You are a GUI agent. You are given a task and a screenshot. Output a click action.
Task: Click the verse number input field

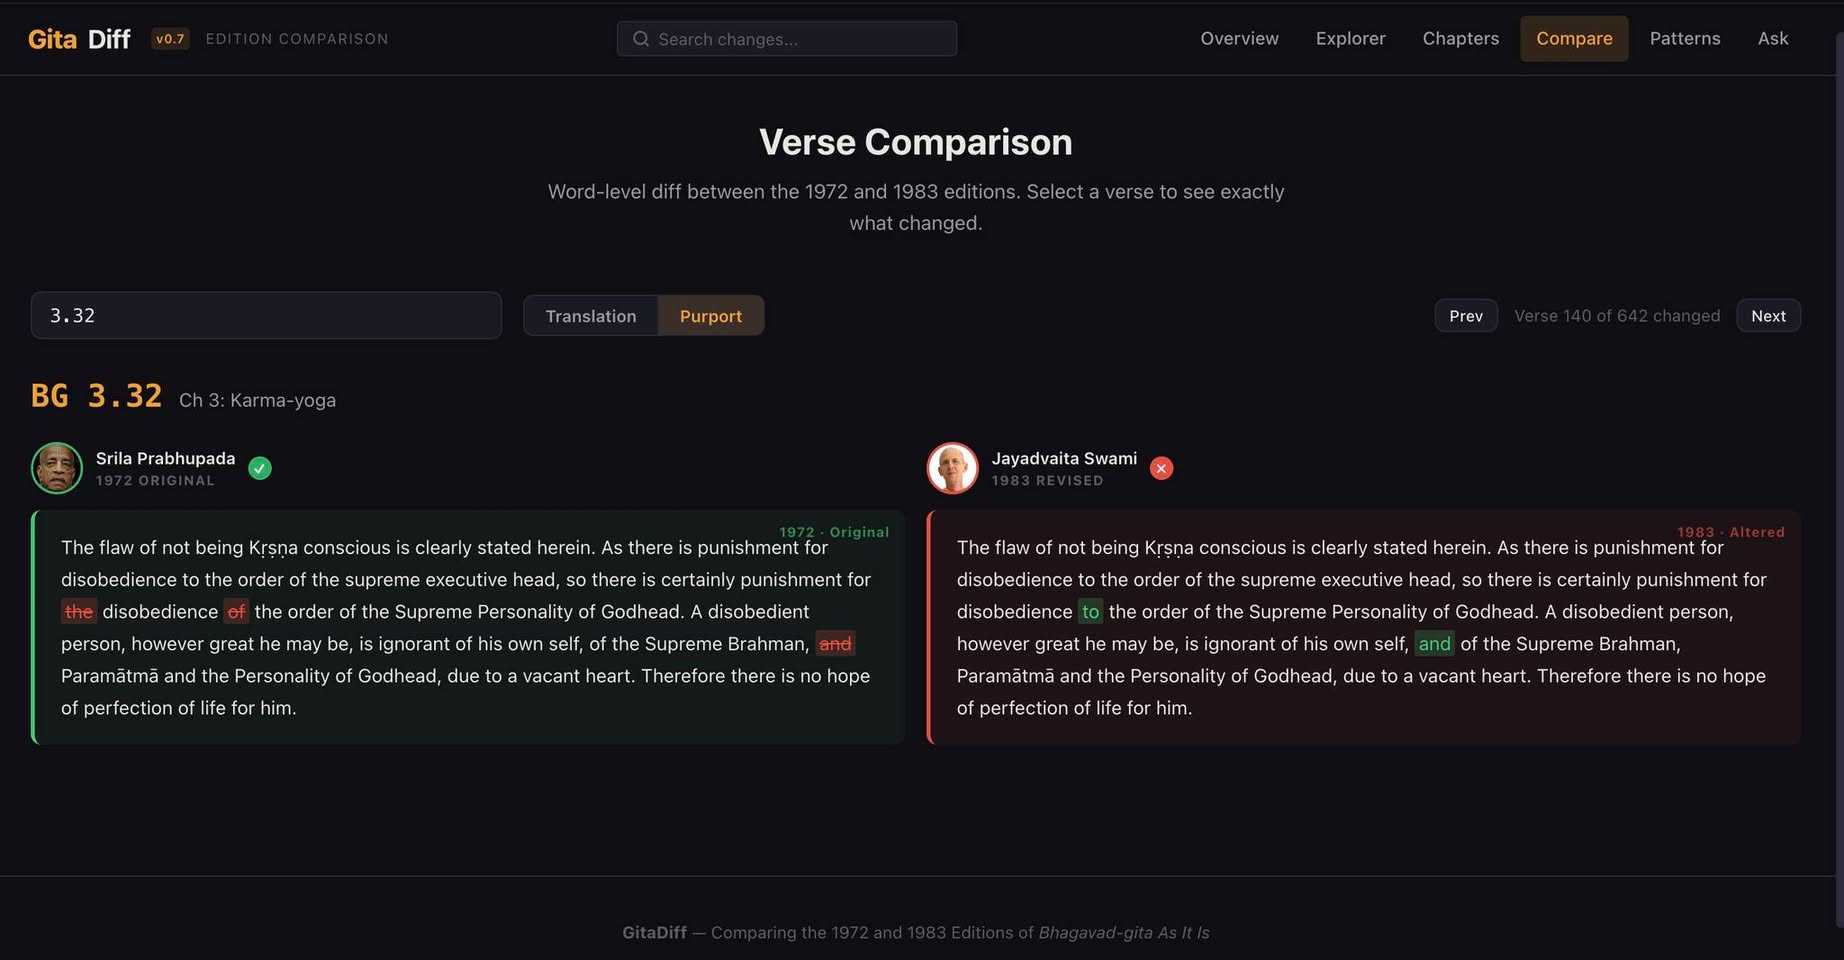[x=266, y=316]
